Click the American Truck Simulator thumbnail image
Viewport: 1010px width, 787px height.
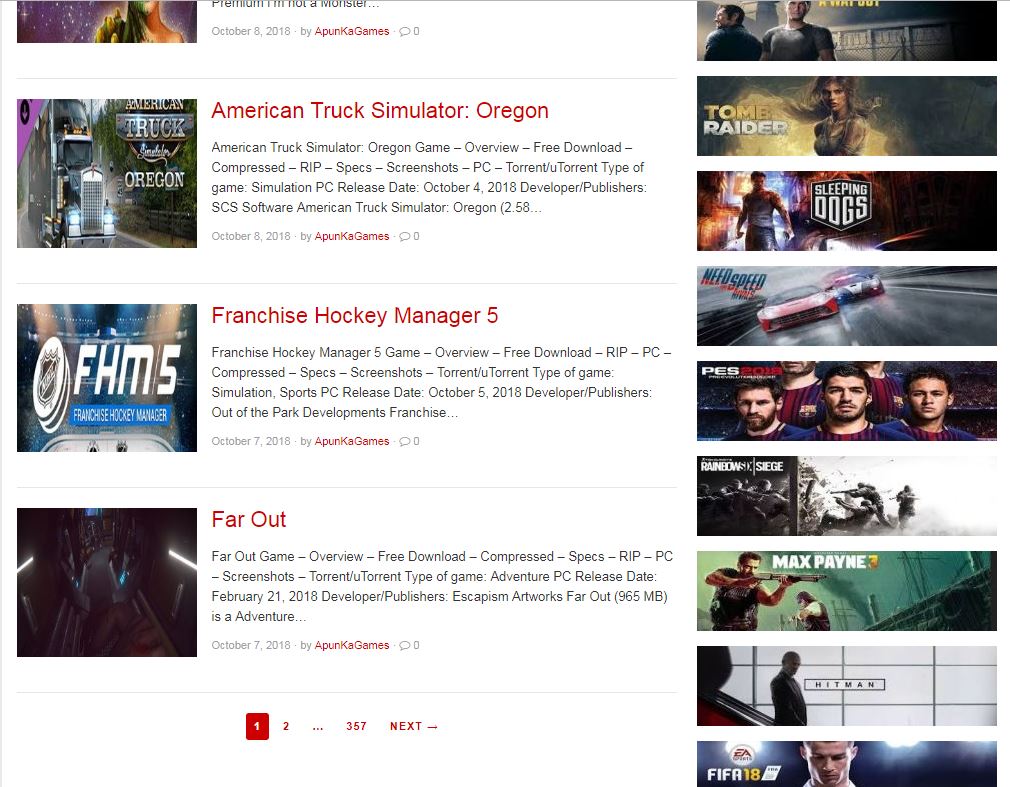(107, 173)
